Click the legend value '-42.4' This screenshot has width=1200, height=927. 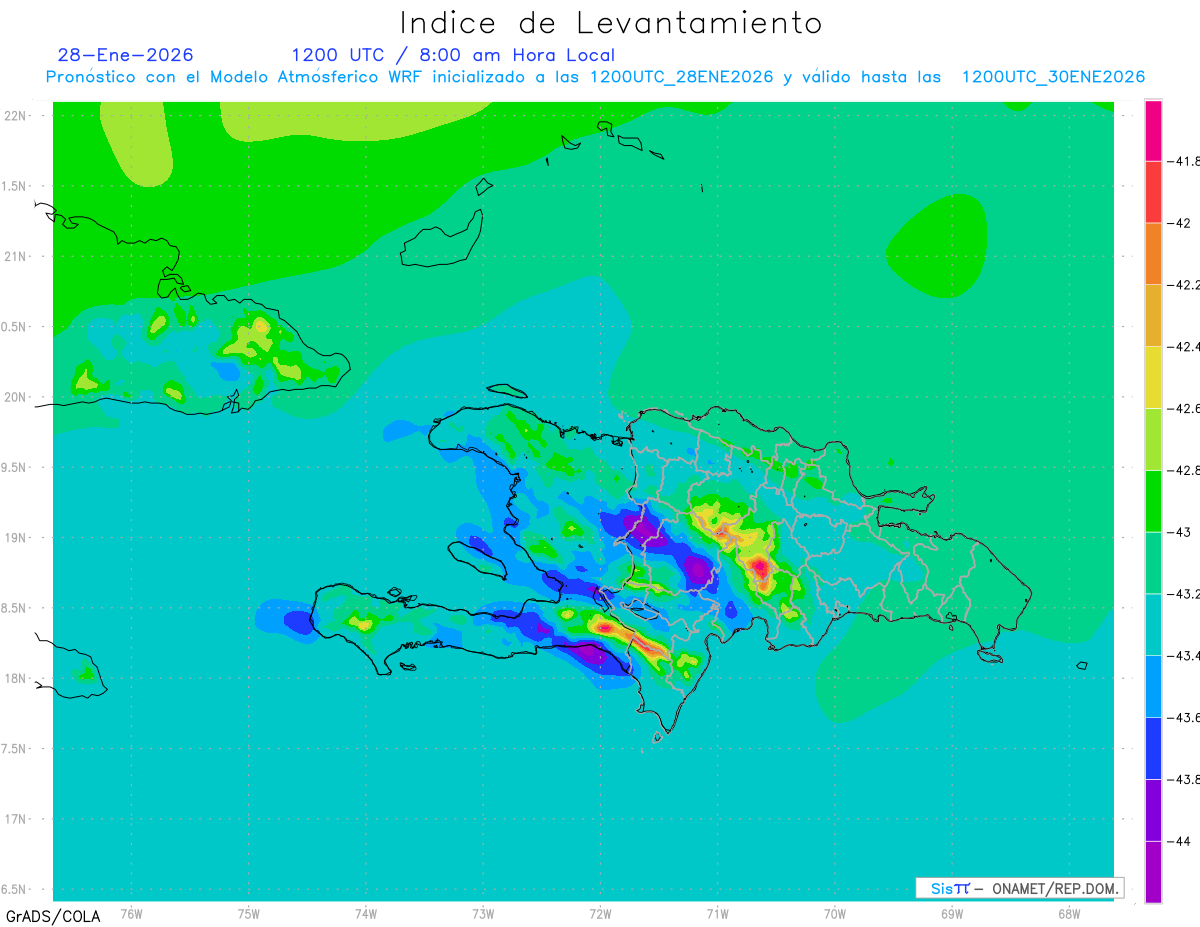click(x=1186, y=347)
